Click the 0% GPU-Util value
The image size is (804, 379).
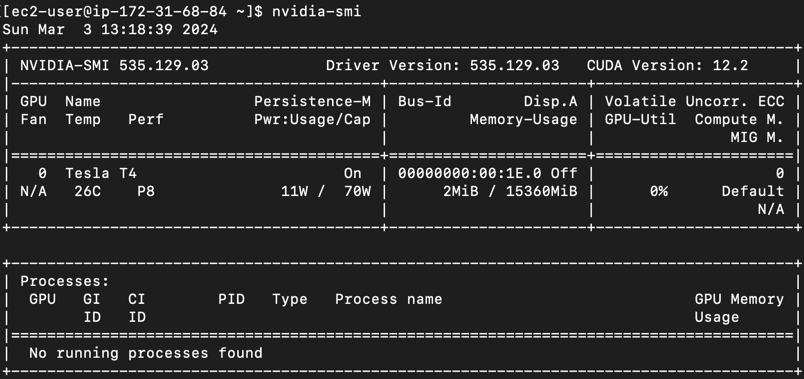[658, 191]
